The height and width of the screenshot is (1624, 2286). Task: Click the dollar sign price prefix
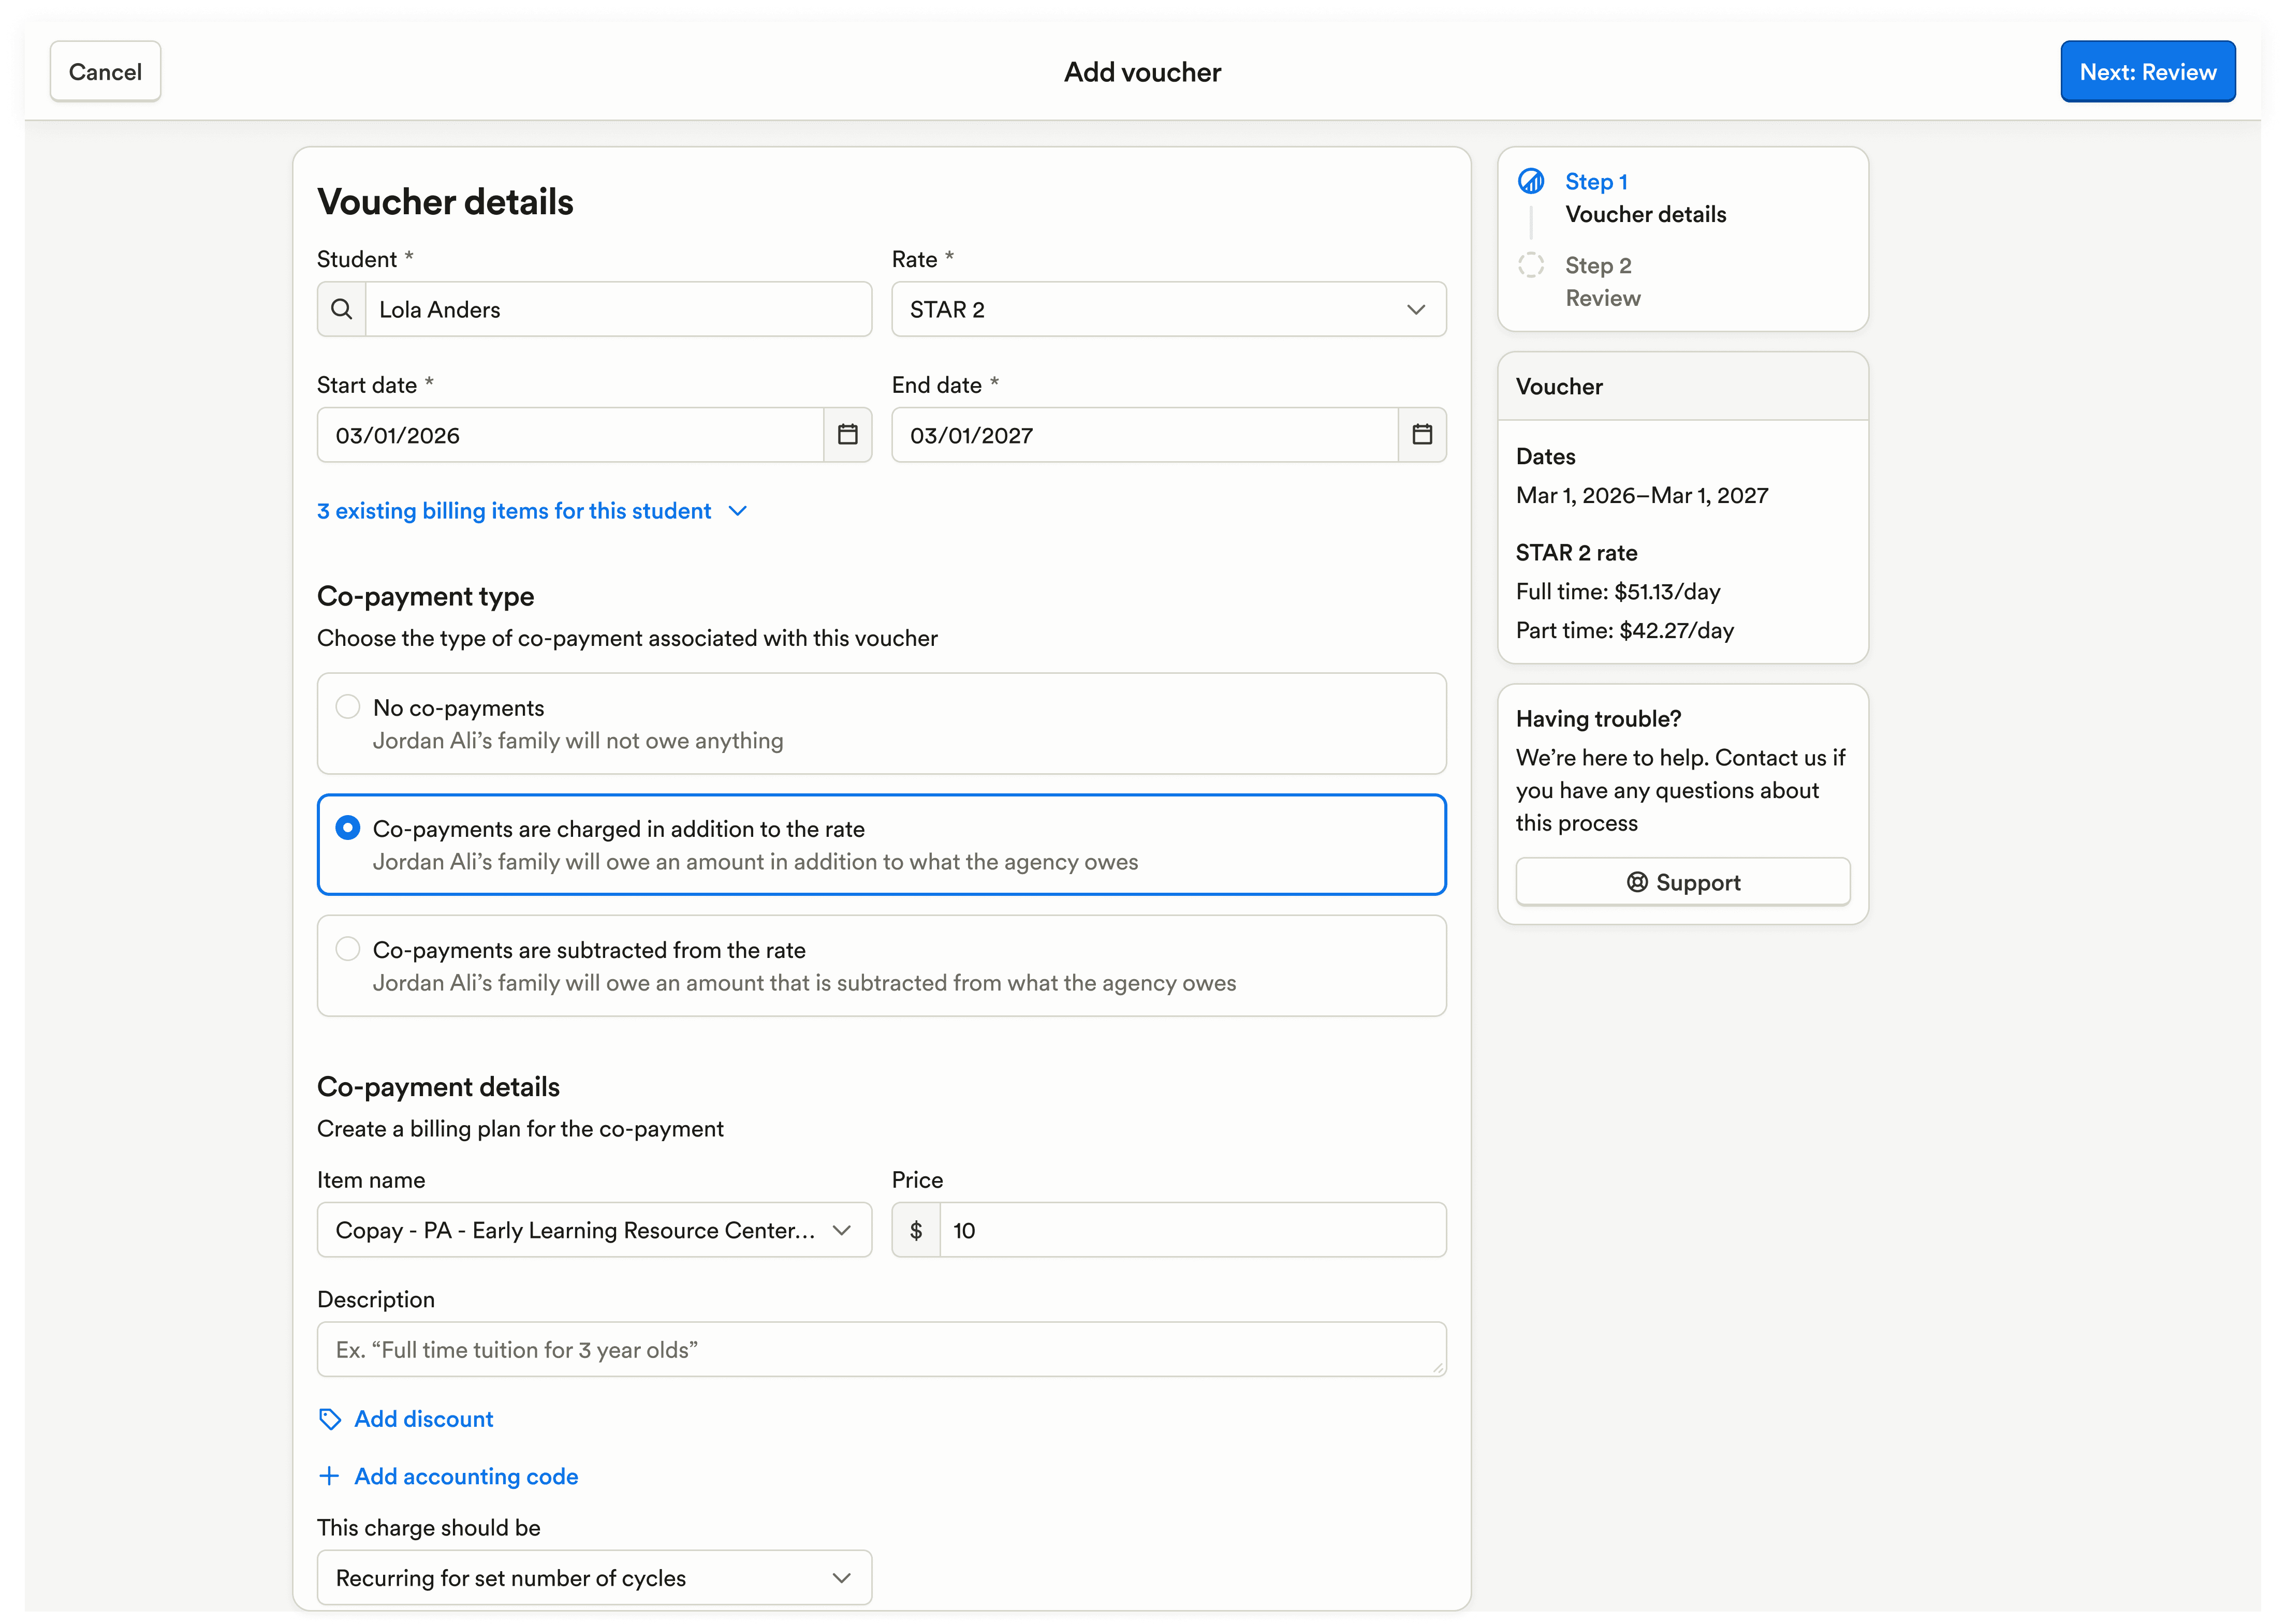(x=915, y=1230)
